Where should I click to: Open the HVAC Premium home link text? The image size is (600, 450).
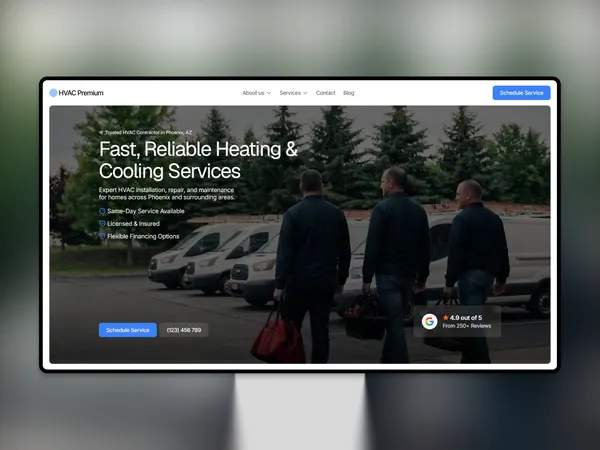pos(81,93)
